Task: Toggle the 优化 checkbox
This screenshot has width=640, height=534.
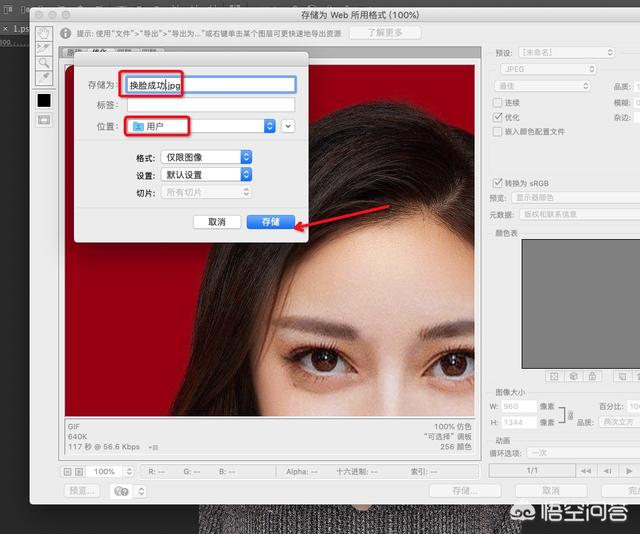Action: click(x=498, y=118)
